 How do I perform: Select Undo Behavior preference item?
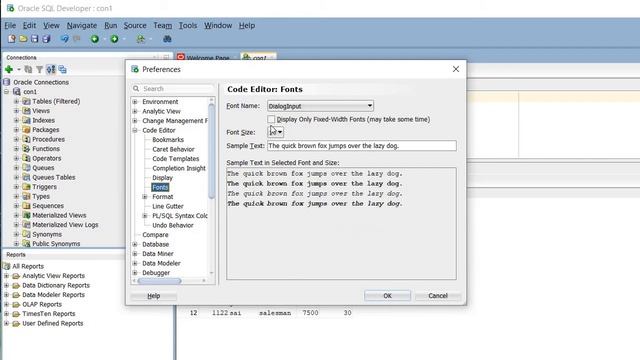[x=173, y=225]
